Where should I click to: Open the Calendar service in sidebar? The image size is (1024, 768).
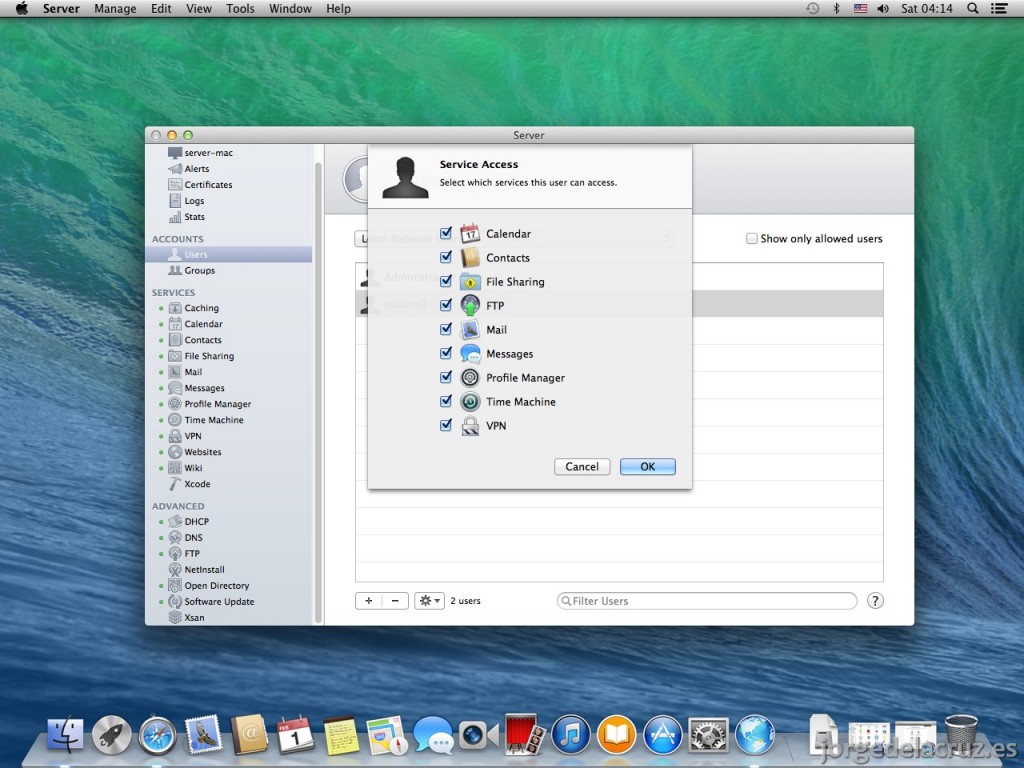point(195,324)
